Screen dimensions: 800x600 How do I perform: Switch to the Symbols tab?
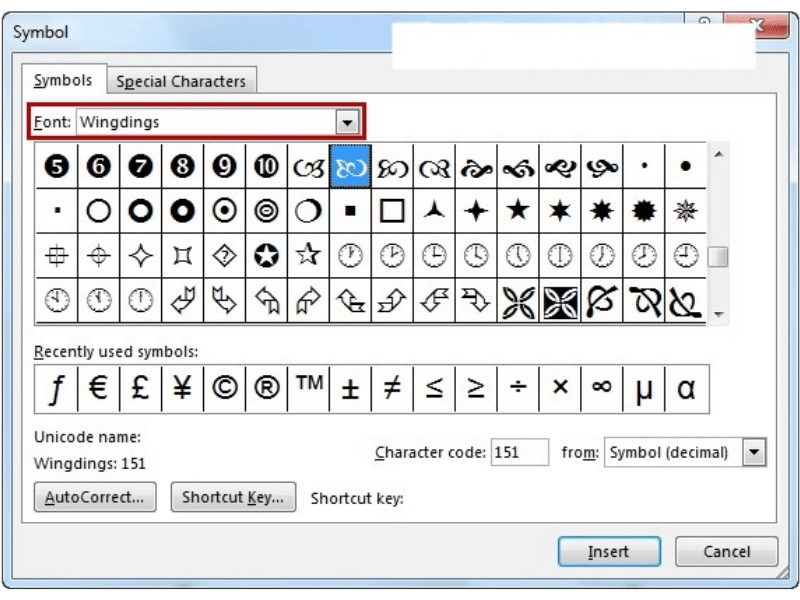(x=63, y=81)
